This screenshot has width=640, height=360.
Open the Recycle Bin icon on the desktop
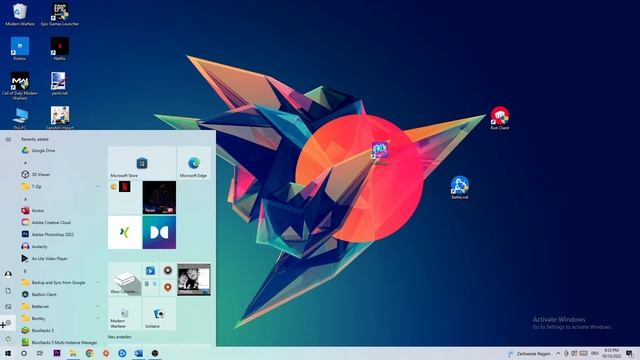20,15
